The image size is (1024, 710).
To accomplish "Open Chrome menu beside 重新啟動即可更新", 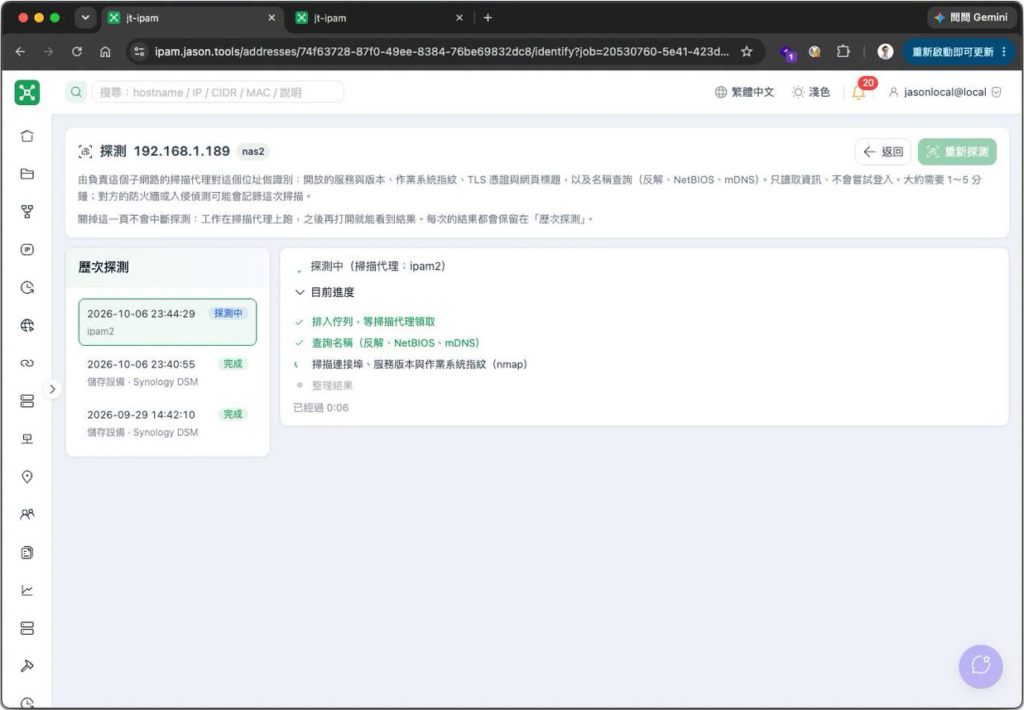I will pyautogui.click(x=1004, y=52).
